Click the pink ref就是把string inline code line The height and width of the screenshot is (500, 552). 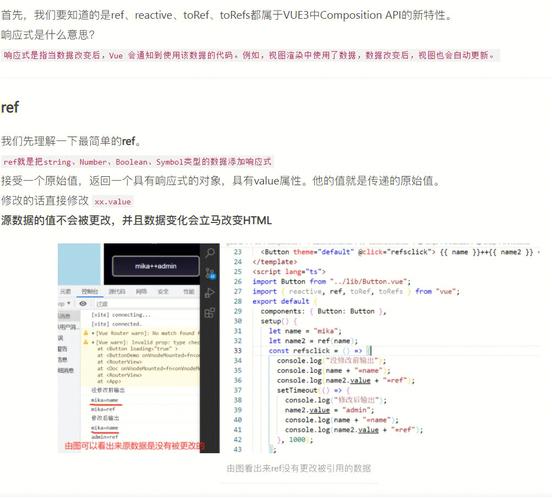137,162
